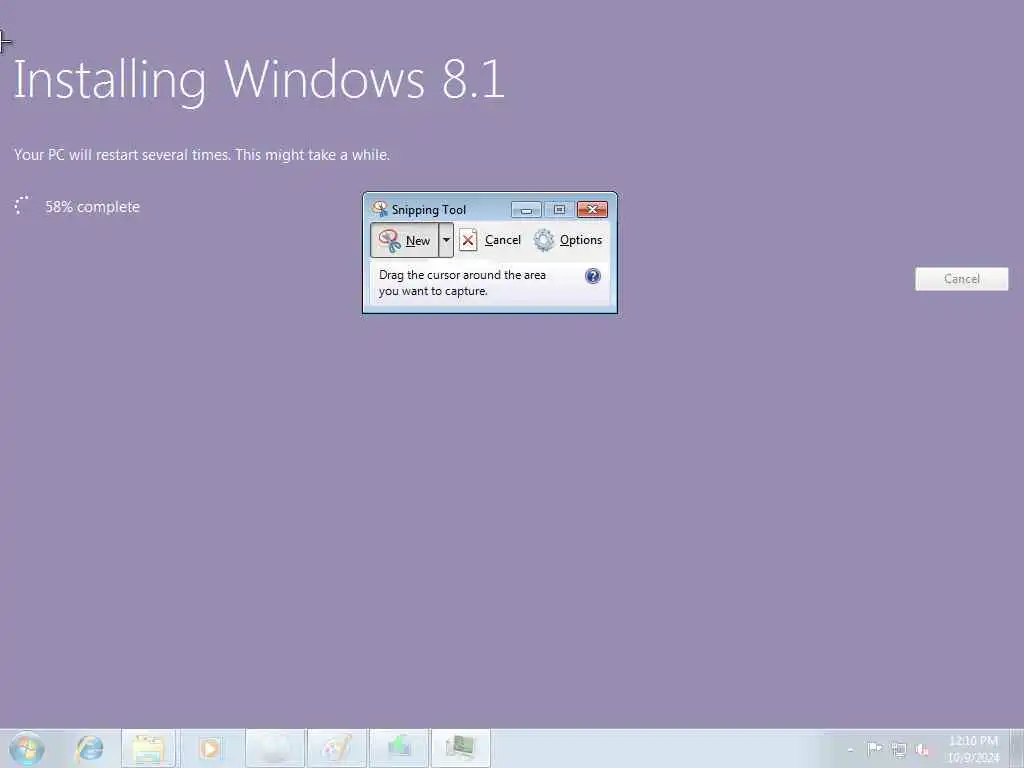
Task: Open Windows Explorer folder icon on taskbar
Action: [148, 748]
